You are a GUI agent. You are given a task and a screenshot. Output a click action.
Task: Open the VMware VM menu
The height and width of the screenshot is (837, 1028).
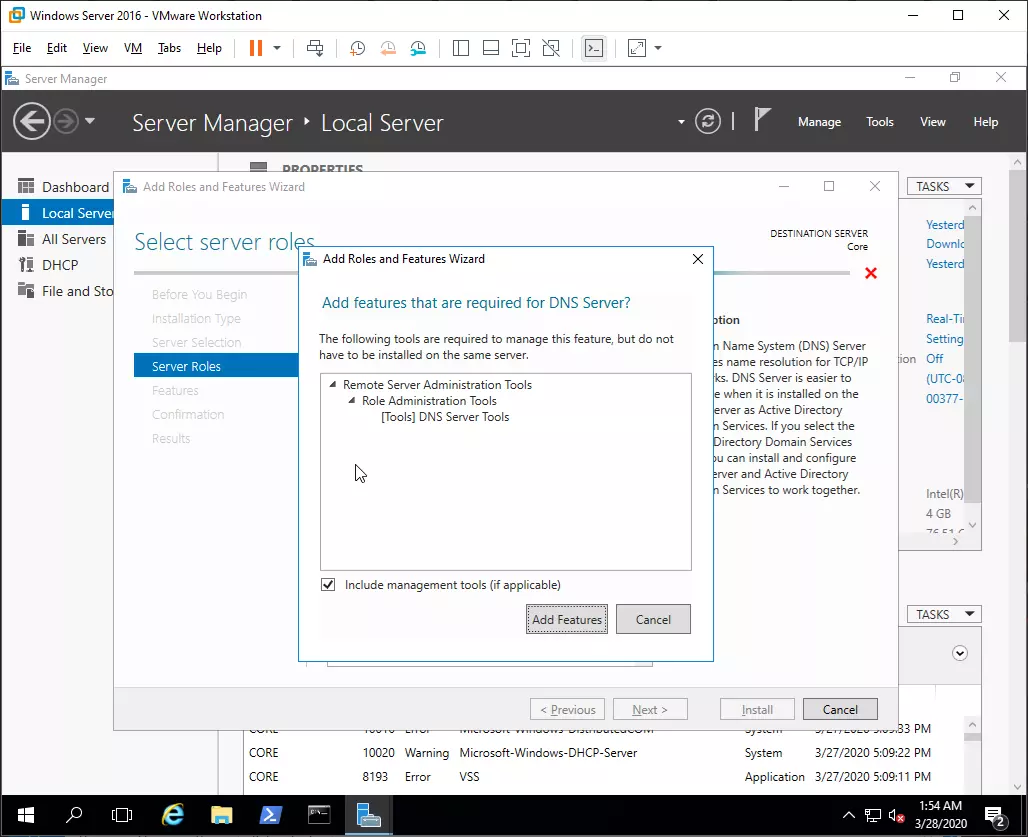133,48
